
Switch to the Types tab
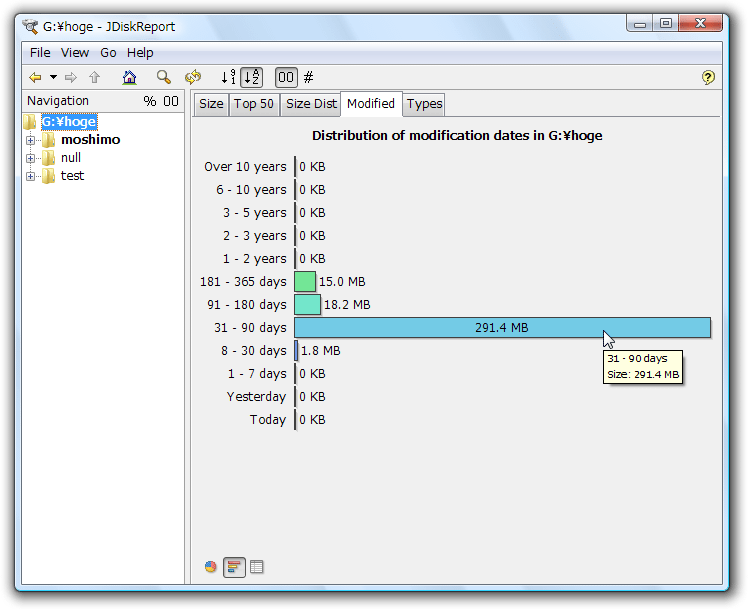[424, 104]
